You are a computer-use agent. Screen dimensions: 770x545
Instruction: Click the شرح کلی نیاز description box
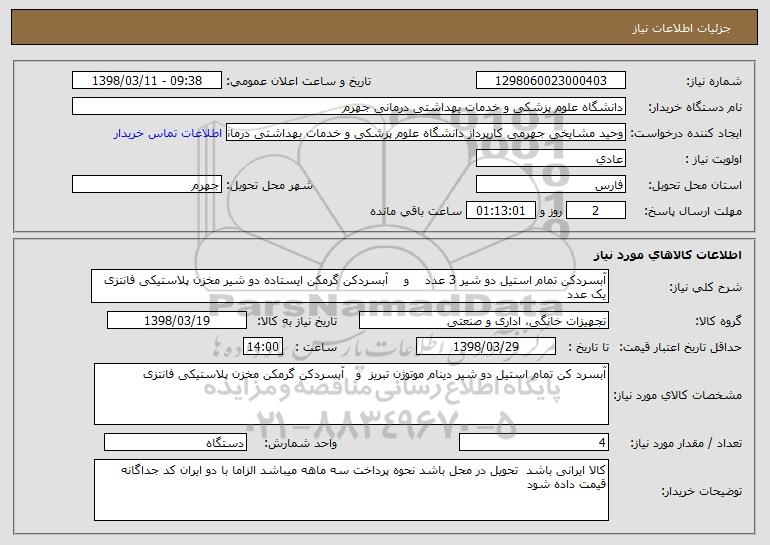point(350,286)
